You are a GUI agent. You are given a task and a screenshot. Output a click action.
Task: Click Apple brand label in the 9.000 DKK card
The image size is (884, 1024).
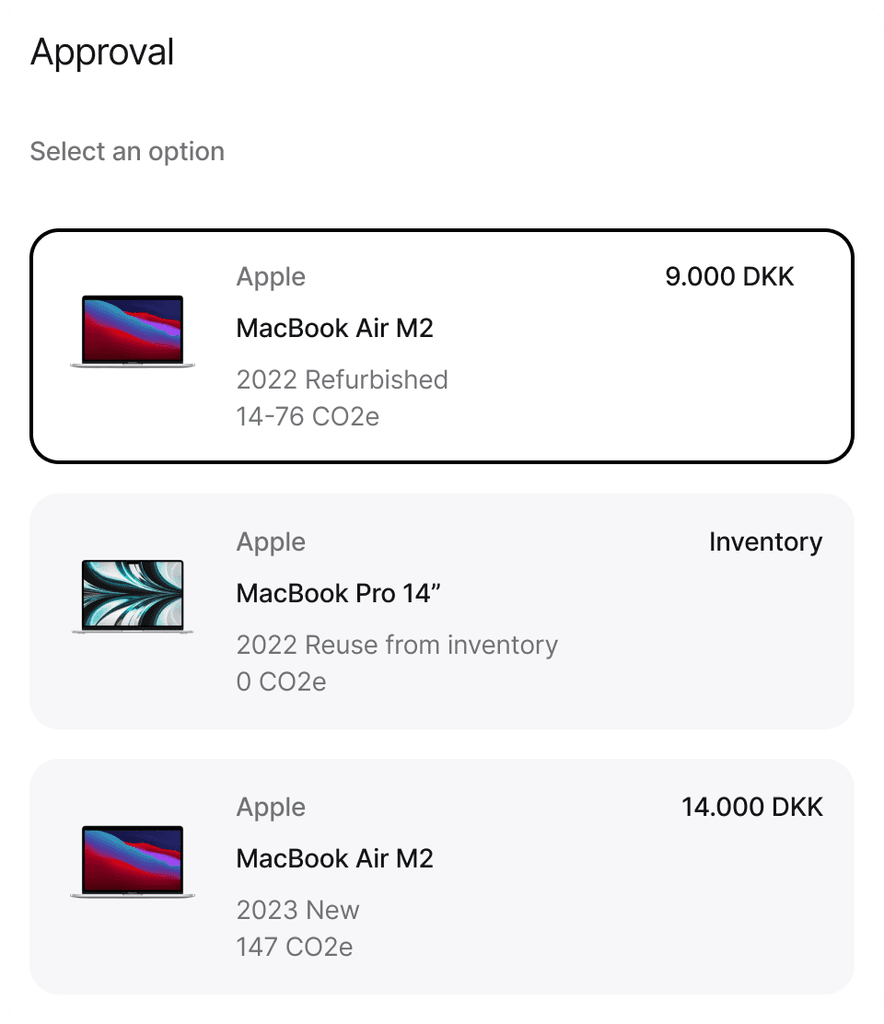[x=271, y=277]
